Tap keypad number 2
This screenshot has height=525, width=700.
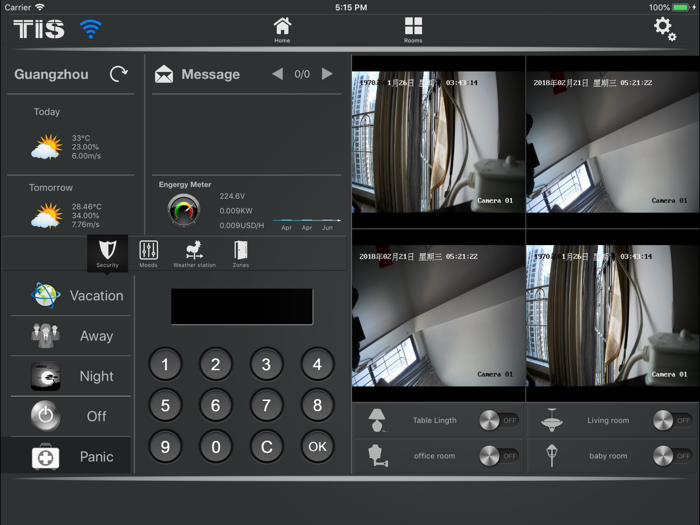tap(216, 364)
